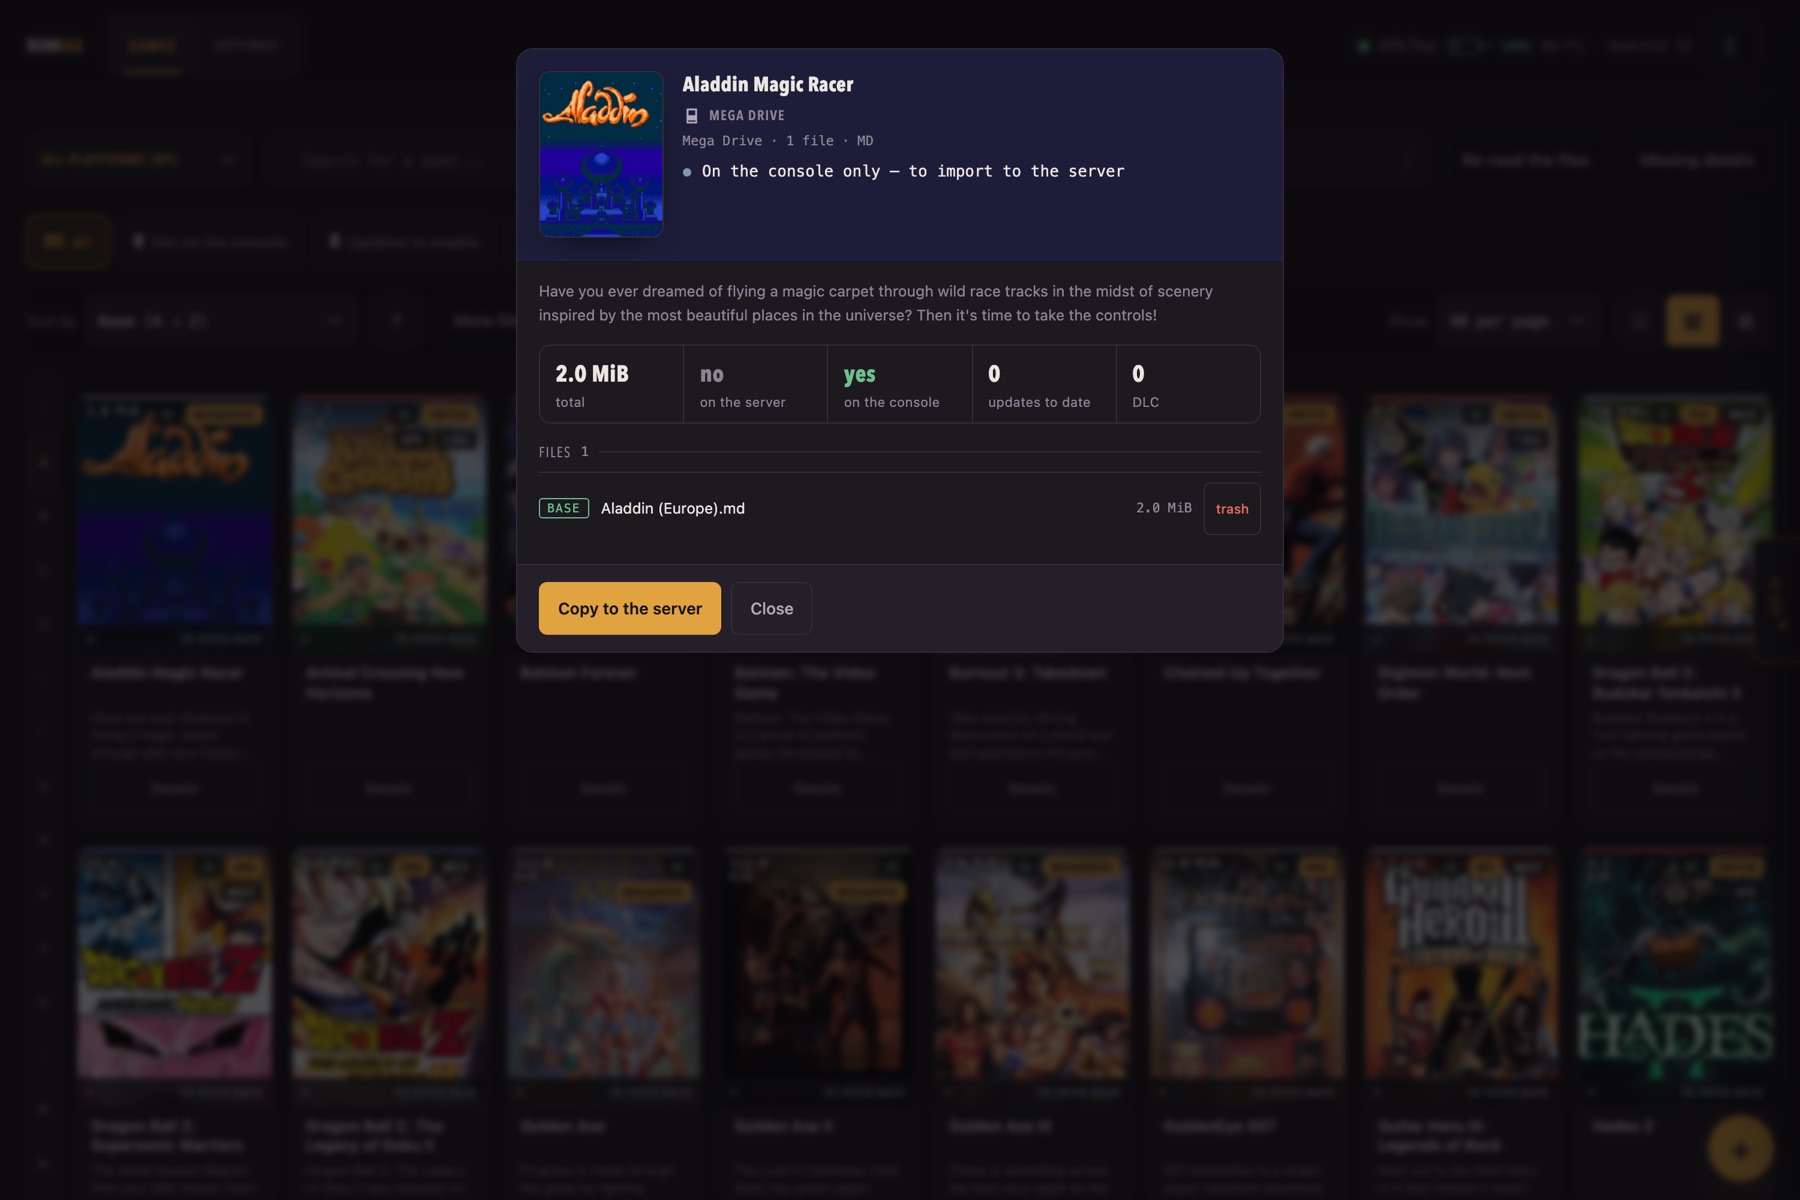Open the Aladdin cover art in the dialog
This screenshot has height=1200, width=1800.
click(x=601, y=154)
